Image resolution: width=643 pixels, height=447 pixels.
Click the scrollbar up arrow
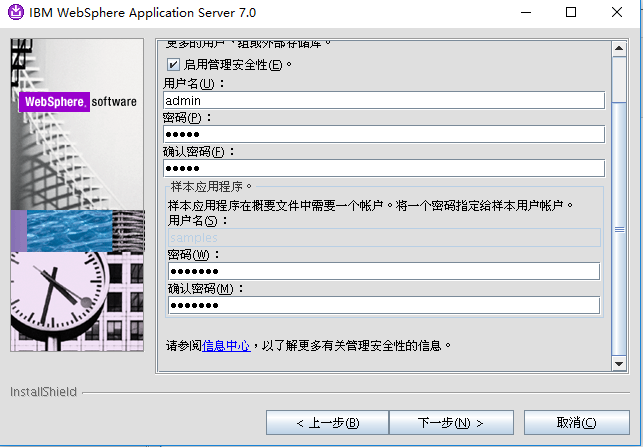tap(619, 49)
